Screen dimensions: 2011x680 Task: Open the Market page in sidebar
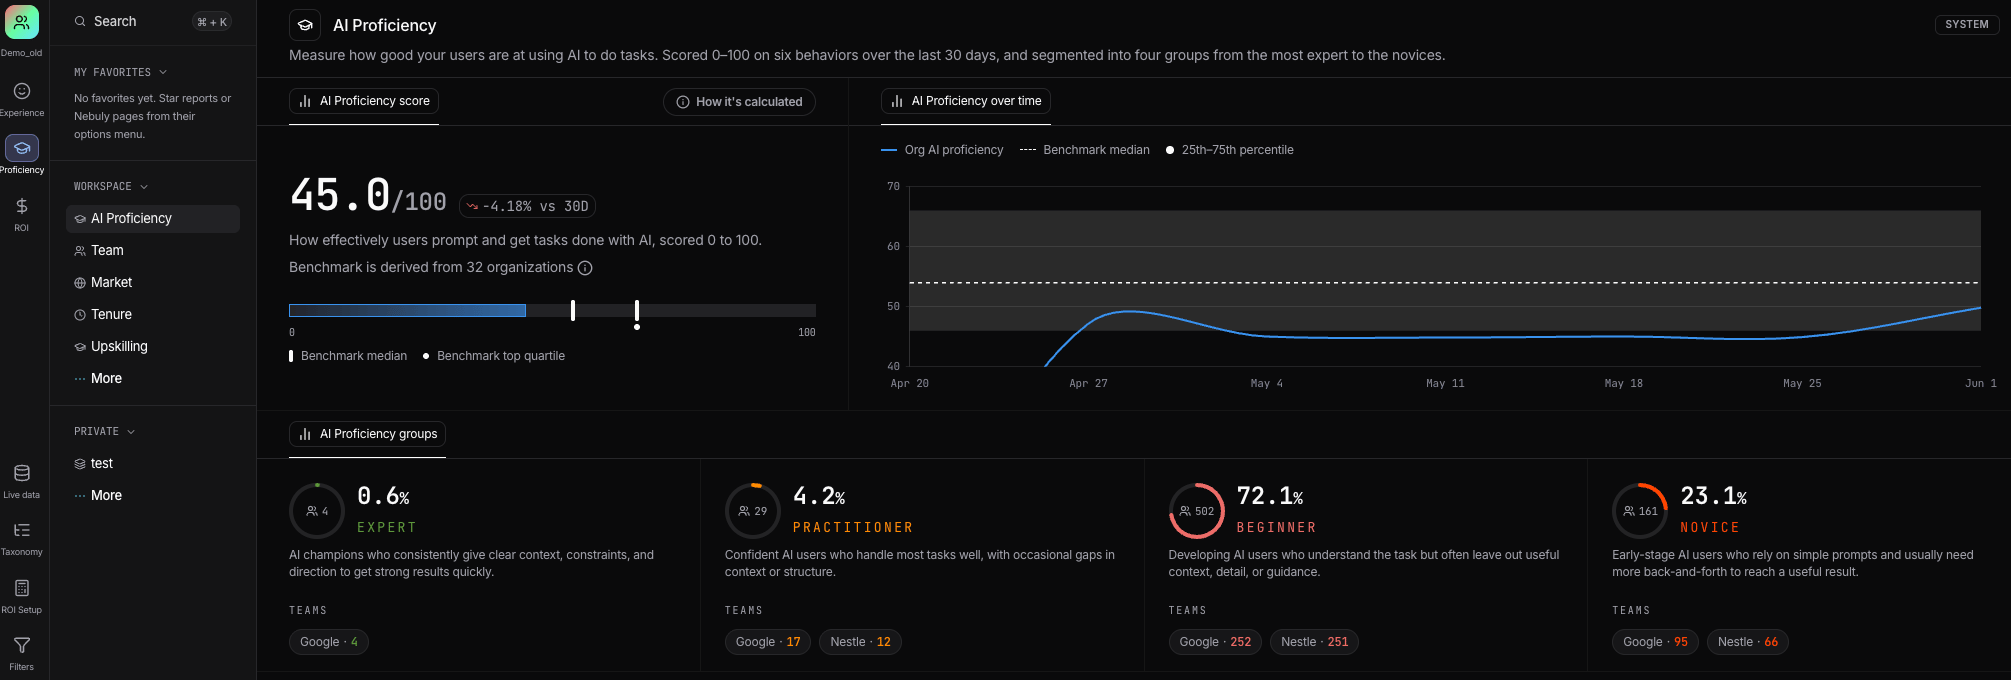point(153,282)
